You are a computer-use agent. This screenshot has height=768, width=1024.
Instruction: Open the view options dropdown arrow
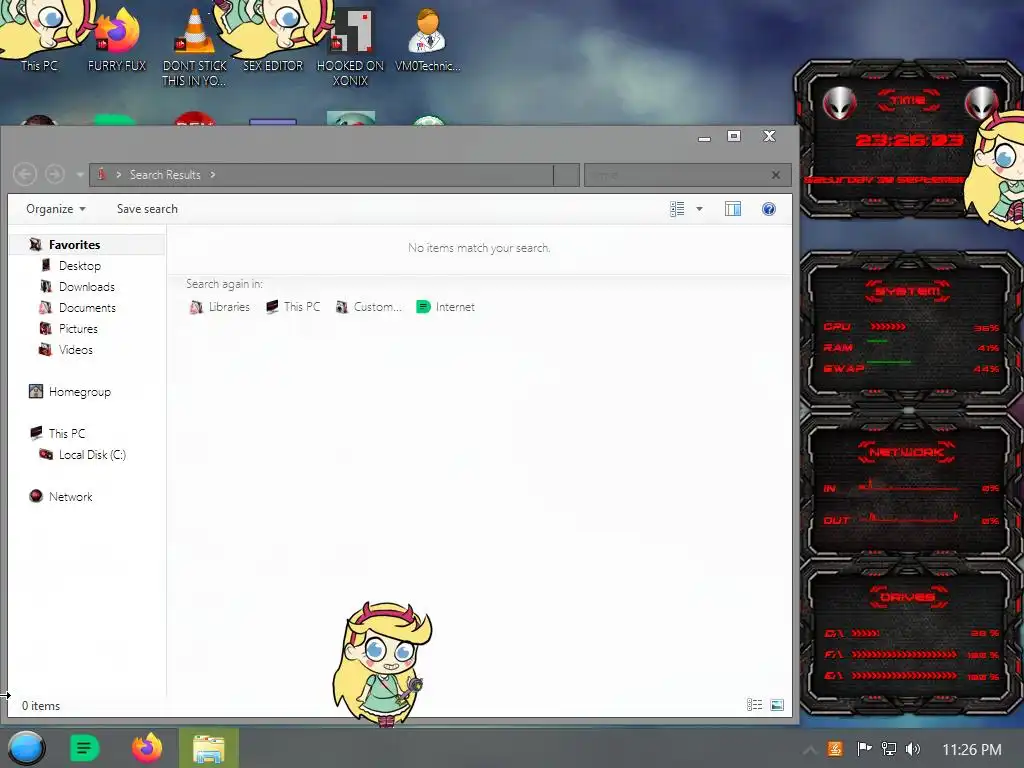pos(699,209)
